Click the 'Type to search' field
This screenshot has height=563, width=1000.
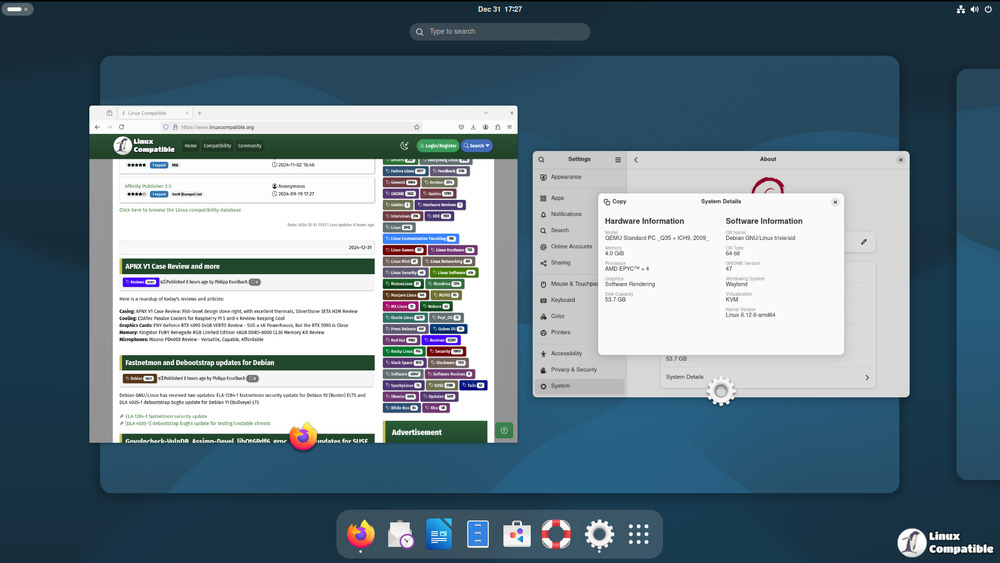[500, 31]
